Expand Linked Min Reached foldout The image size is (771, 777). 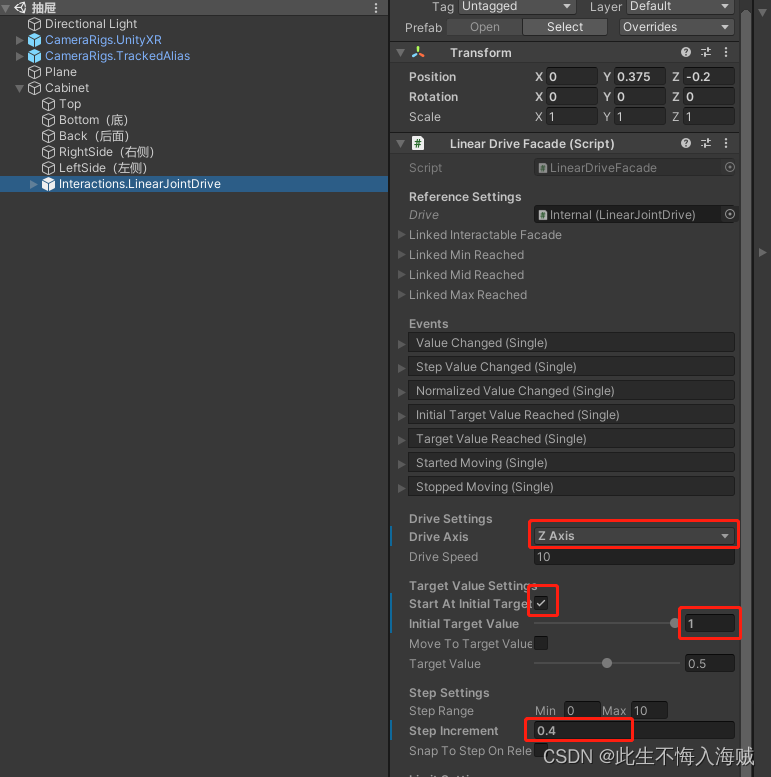402,255
